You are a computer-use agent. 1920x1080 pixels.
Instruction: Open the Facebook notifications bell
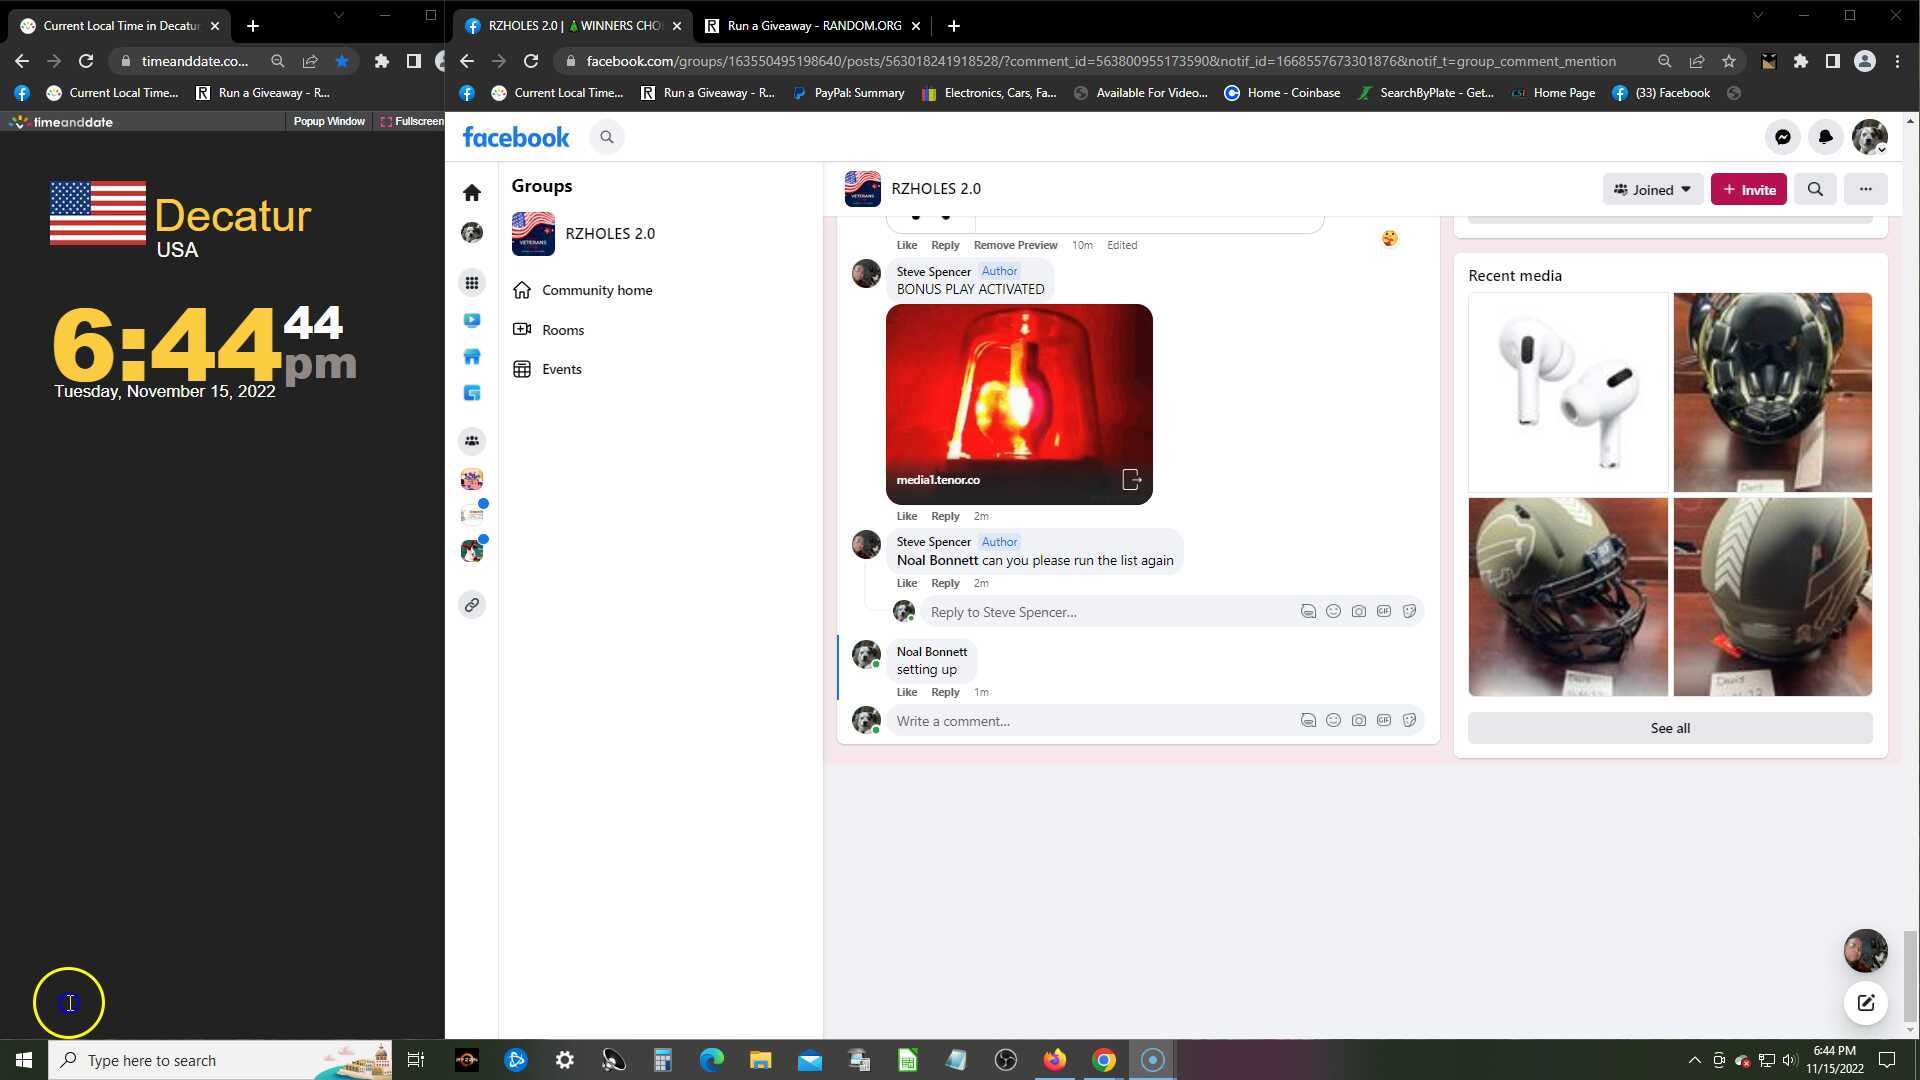(x=1825, y=138)
